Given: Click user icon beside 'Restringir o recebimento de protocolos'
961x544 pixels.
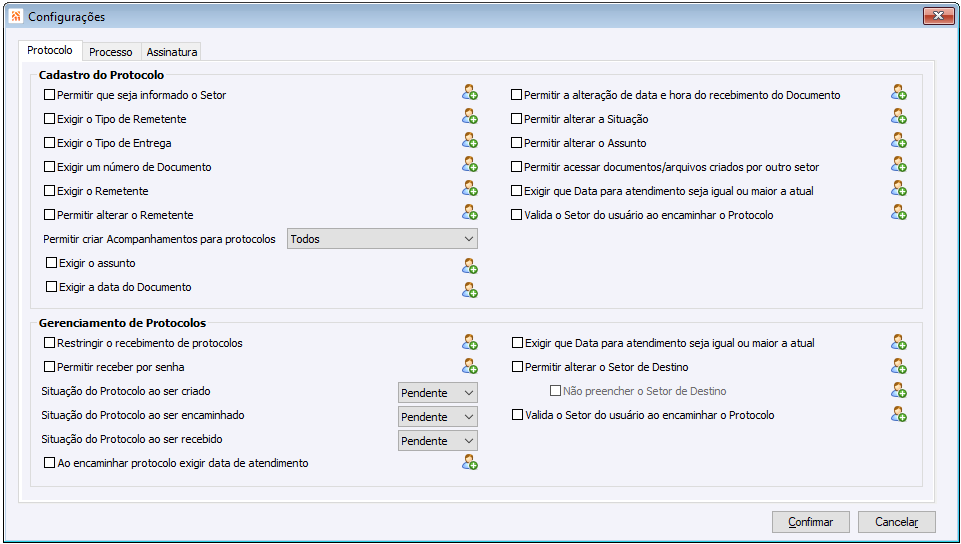Looking at the screenshot, I should (x=470, y=343).
